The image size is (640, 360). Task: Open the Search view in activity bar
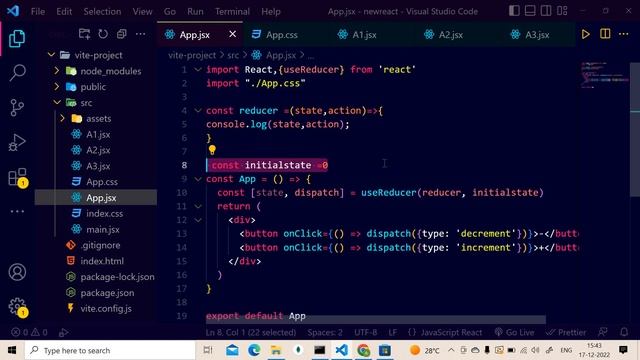click(17, 73)
